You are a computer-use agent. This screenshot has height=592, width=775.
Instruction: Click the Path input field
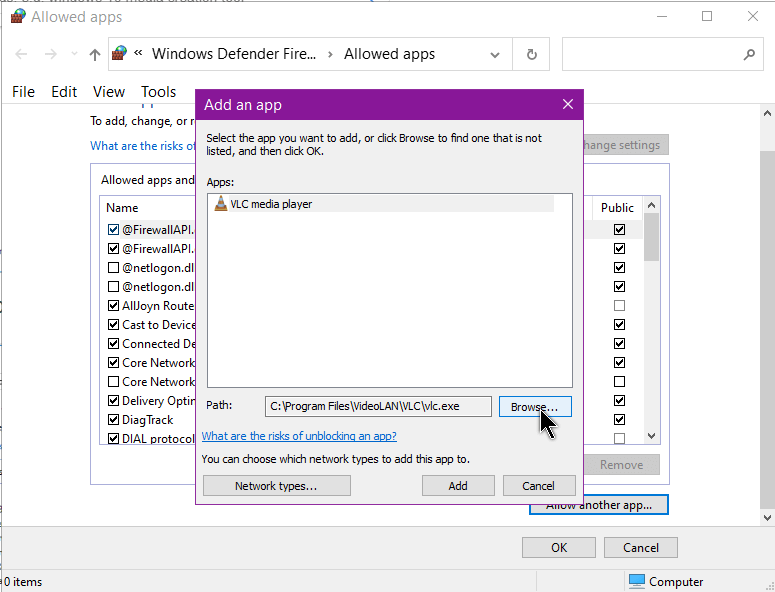coord(378,406)
